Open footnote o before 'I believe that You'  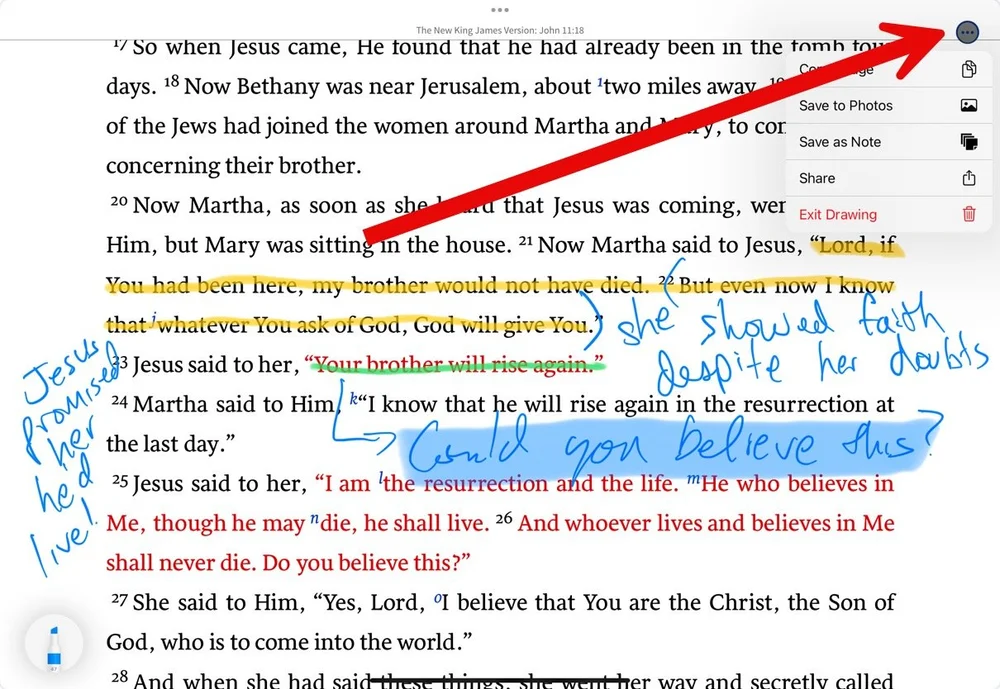(437, 598)
